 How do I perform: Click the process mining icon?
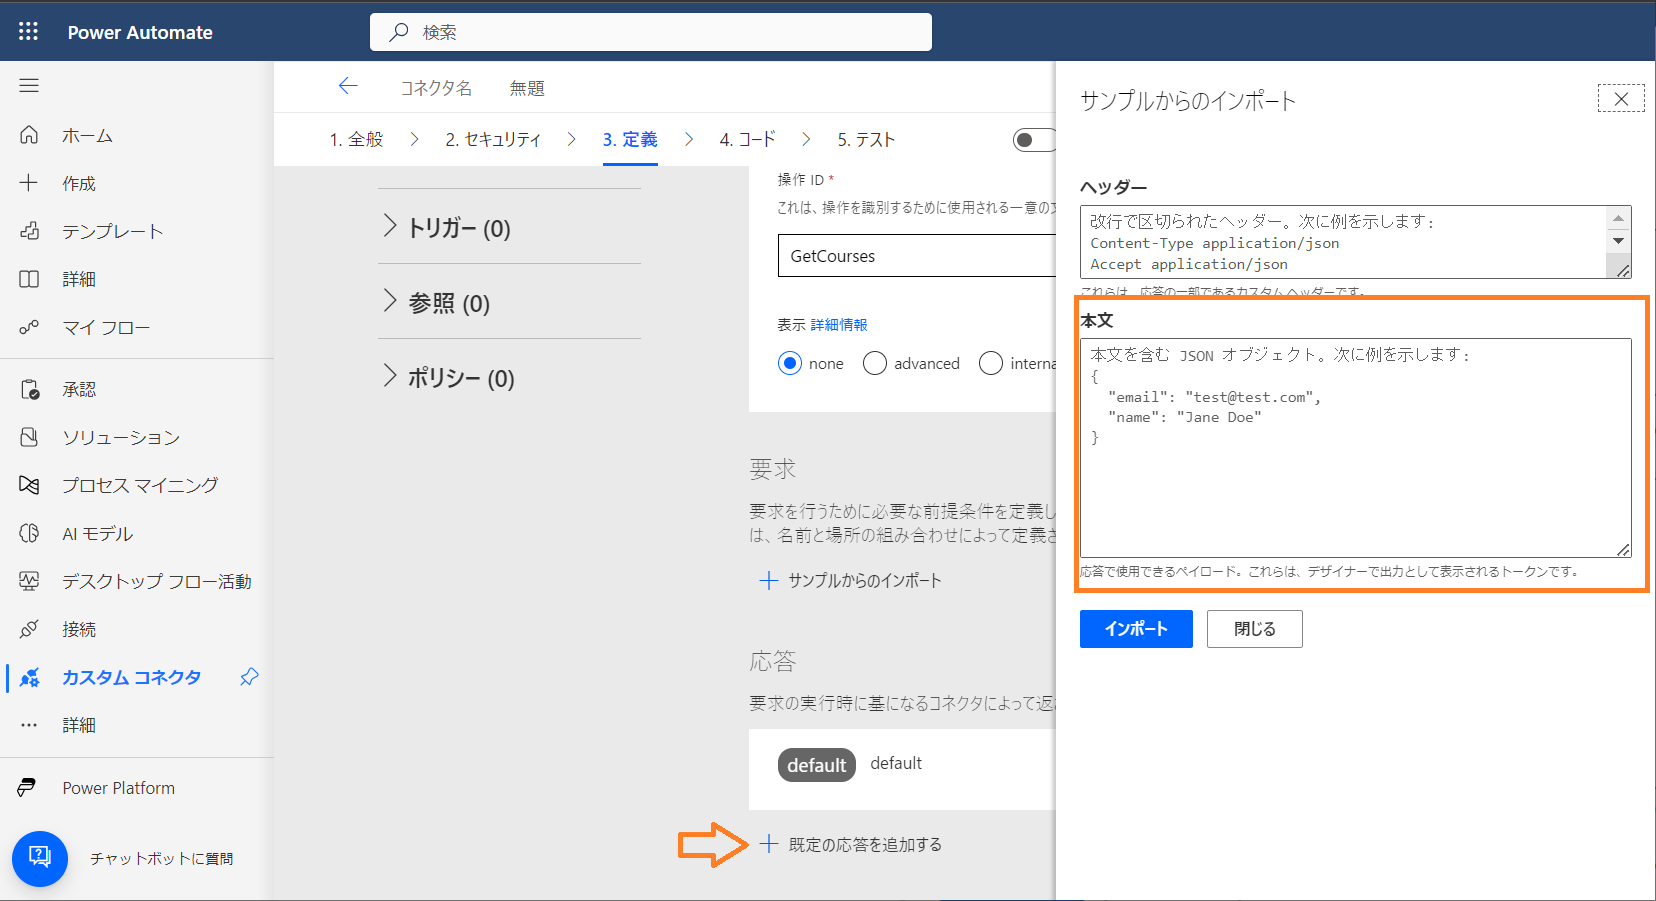coord(29,485)
